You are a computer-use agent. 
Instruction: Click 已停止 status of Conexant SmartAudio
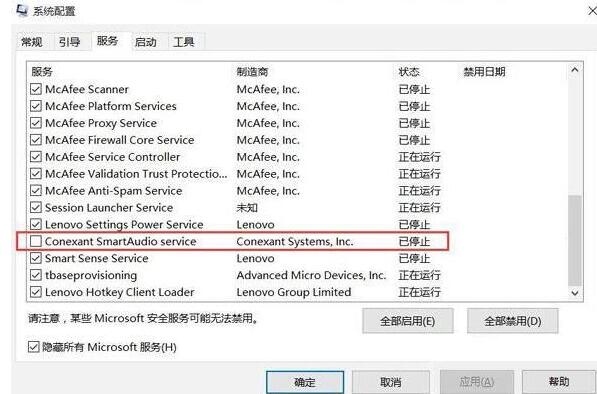(414, 241)
